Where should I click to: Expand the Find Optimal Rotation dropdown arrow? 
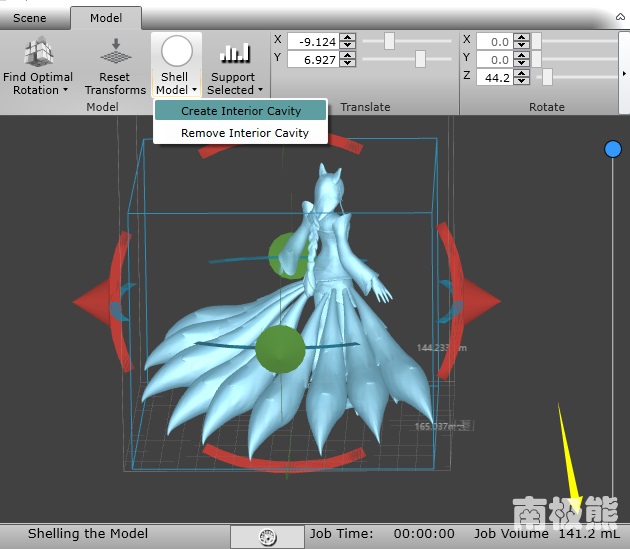coord(65,90)
